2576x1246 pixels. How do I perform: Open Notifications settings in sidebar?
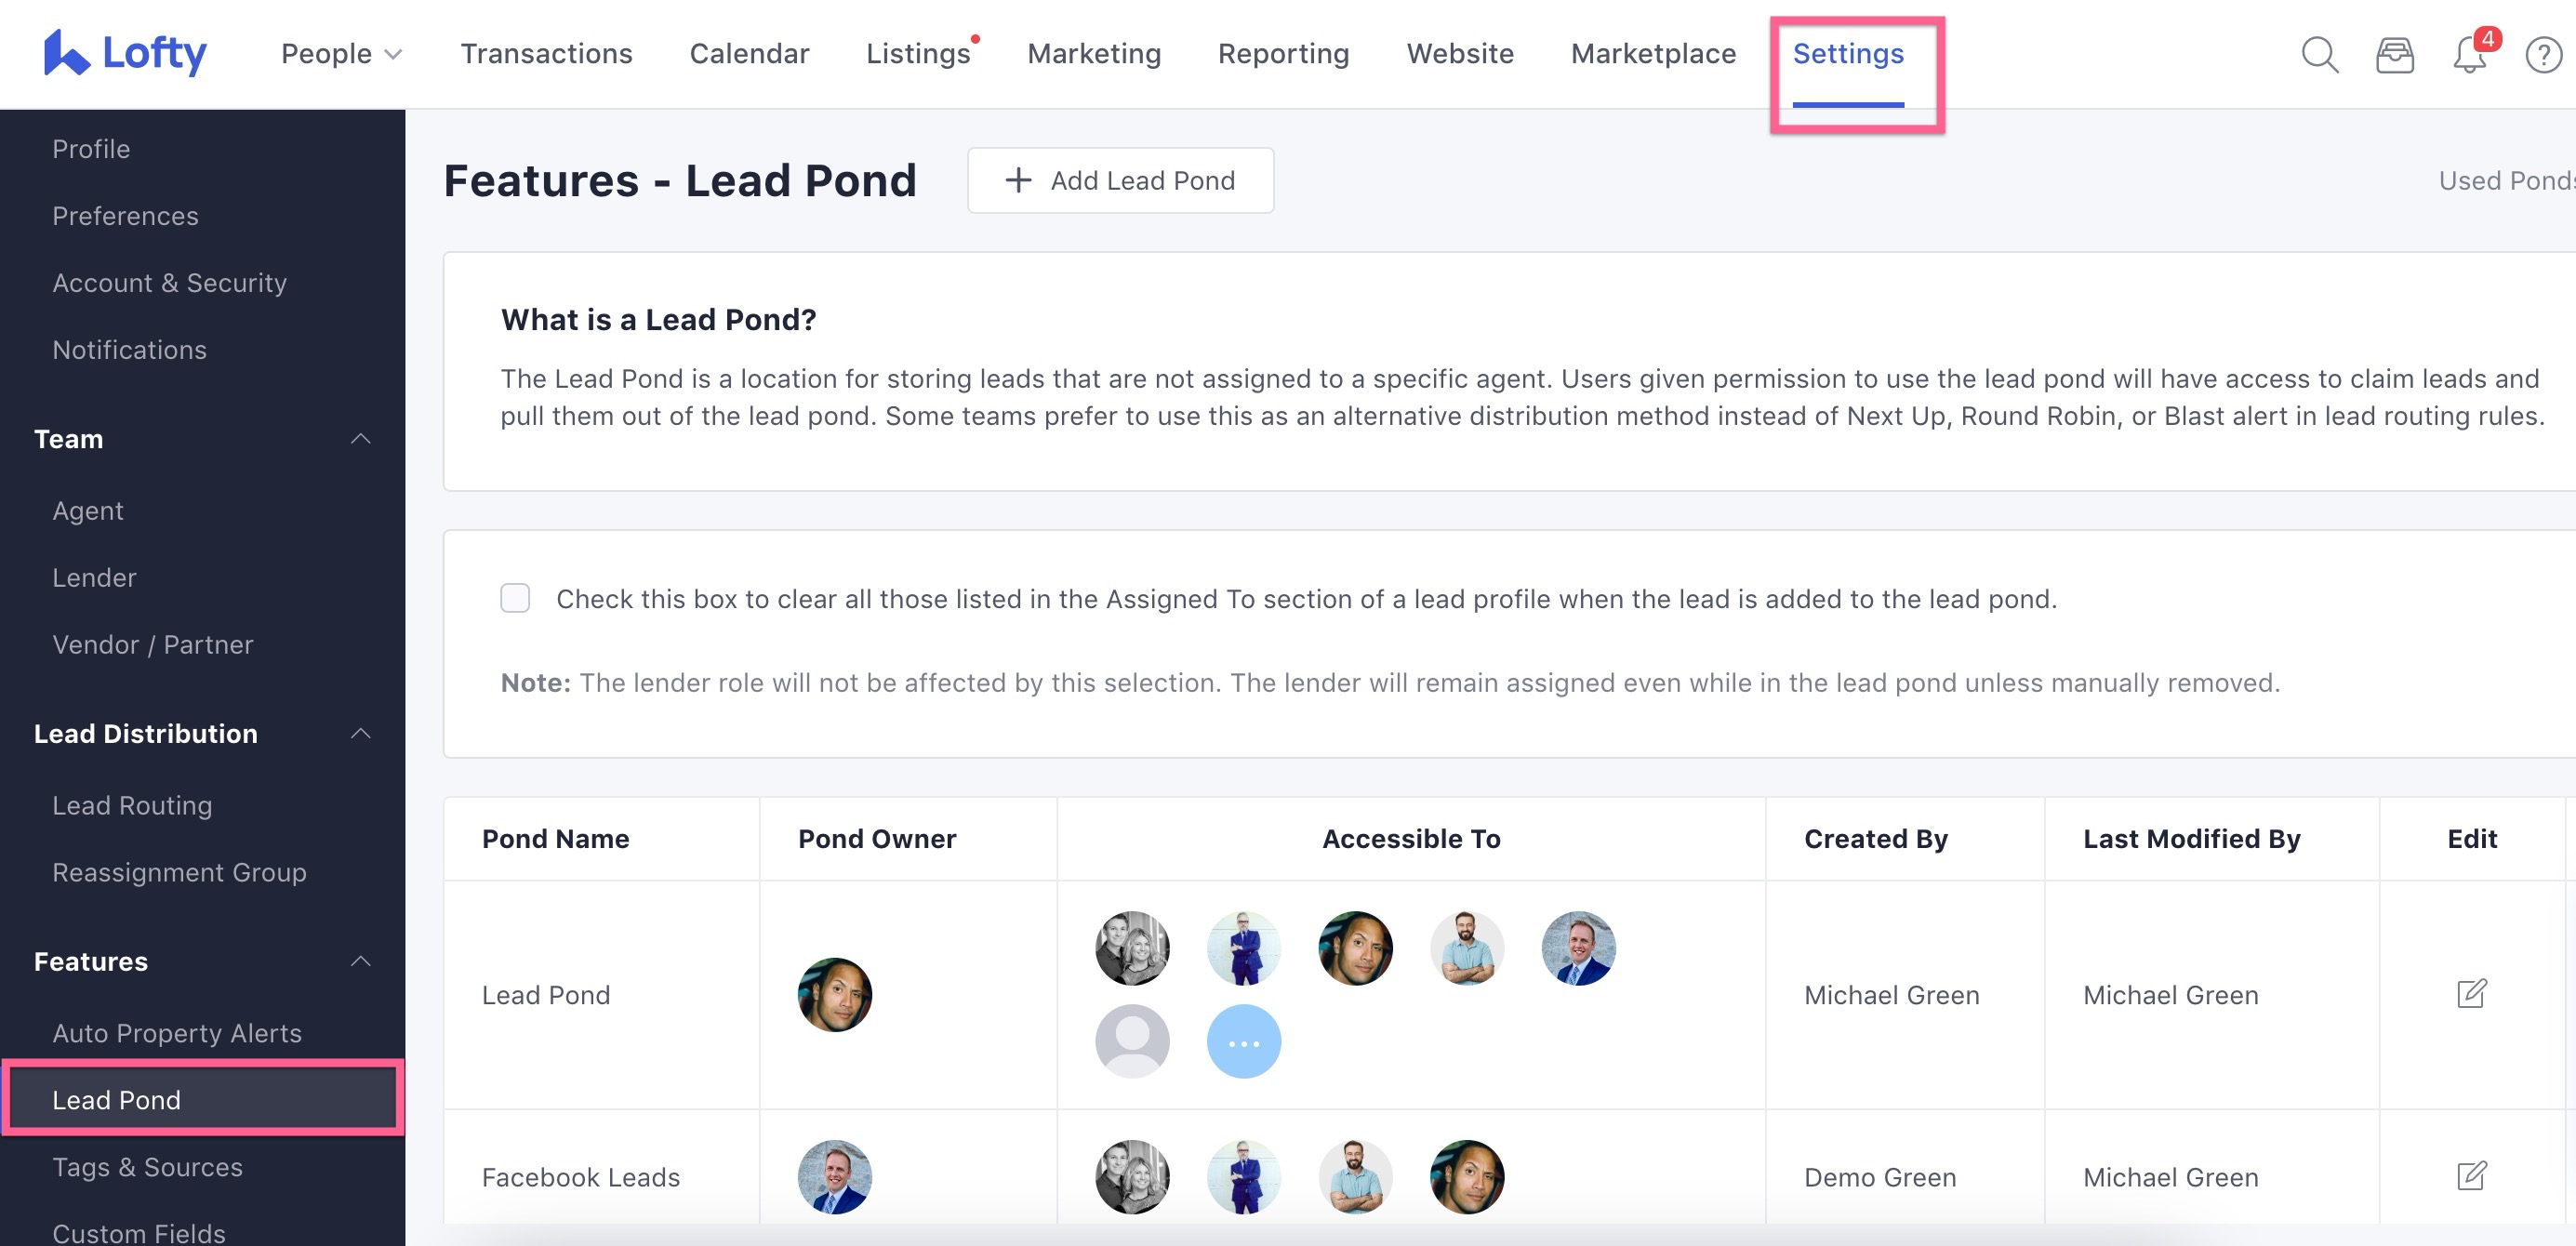point(129,350)
